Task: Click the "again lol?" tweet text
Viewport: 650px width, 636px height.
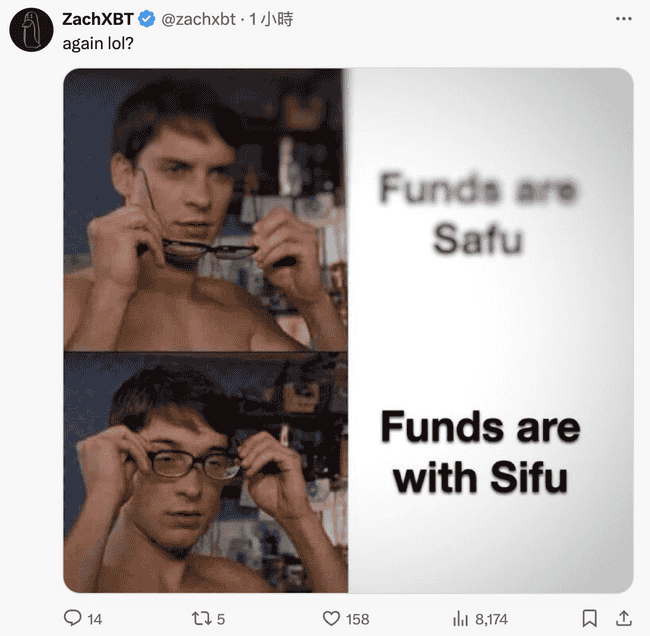Action: (x=98, y=44)
